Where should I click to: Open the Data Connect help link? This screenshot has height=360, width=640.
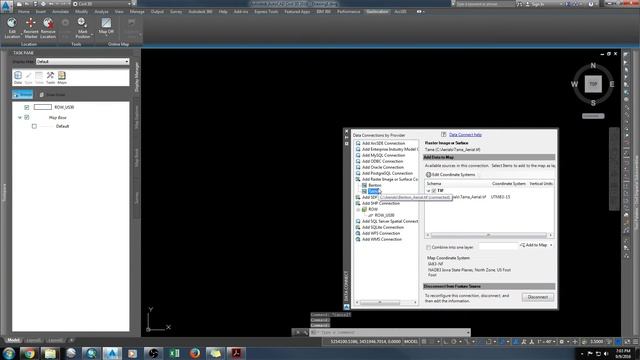(x=465, y=135)
